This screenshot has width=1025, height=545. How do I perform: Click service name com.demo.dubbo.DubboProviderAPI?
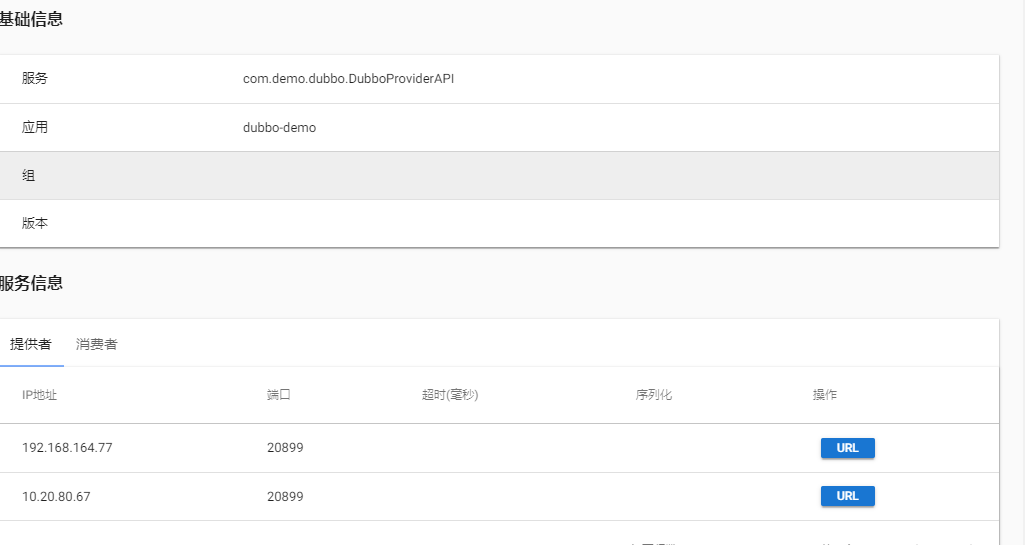pos(349,79)
